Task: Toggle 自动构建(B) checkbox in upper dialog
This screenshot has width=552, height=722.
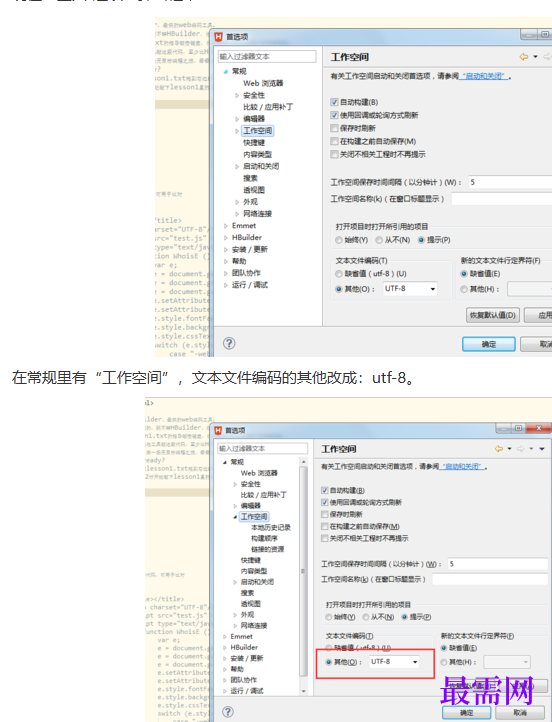Action: [x=334, y=102]
